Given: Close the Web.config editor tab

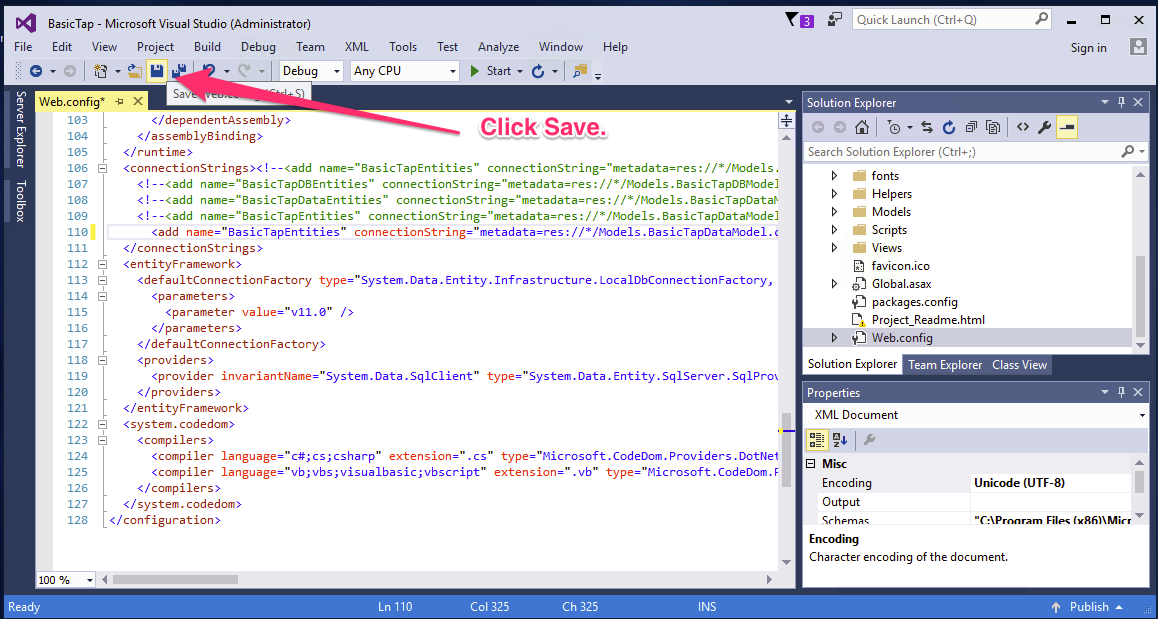Looking at the screenshot, I should point(137,101).
